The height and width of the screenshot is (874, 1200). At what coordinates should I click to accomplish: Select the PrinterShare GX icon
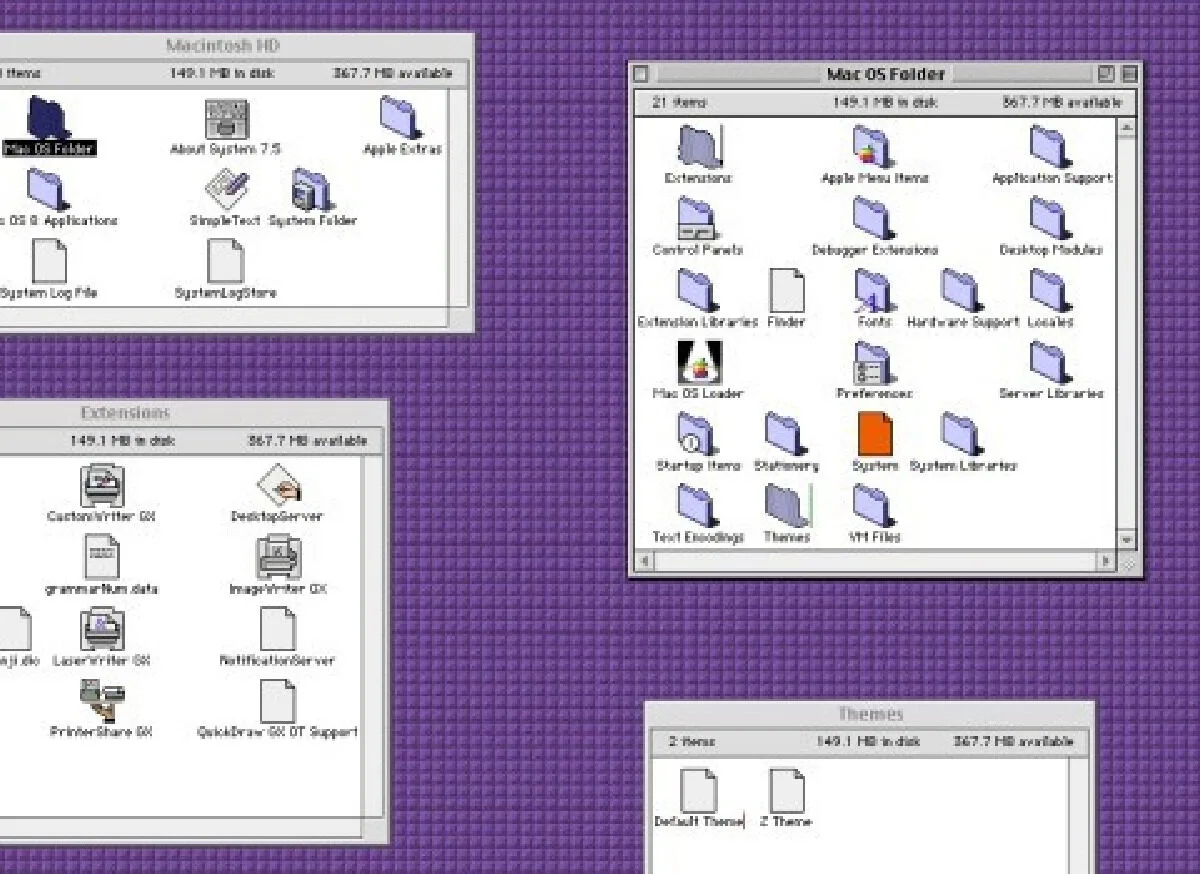point(102,702)
